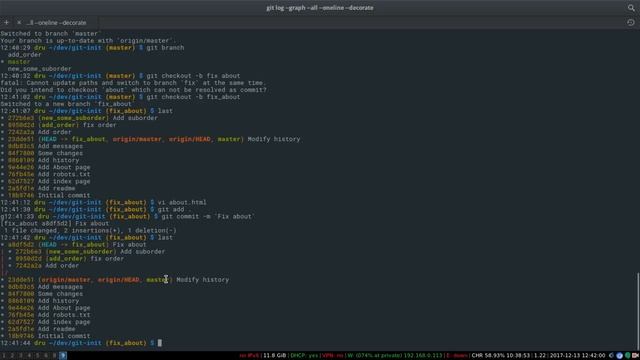The height and width of the screenshot is (360, 640).
Task: Click the '[fix_about a8df5d2] Fix about' line
Action: [55, 223]
